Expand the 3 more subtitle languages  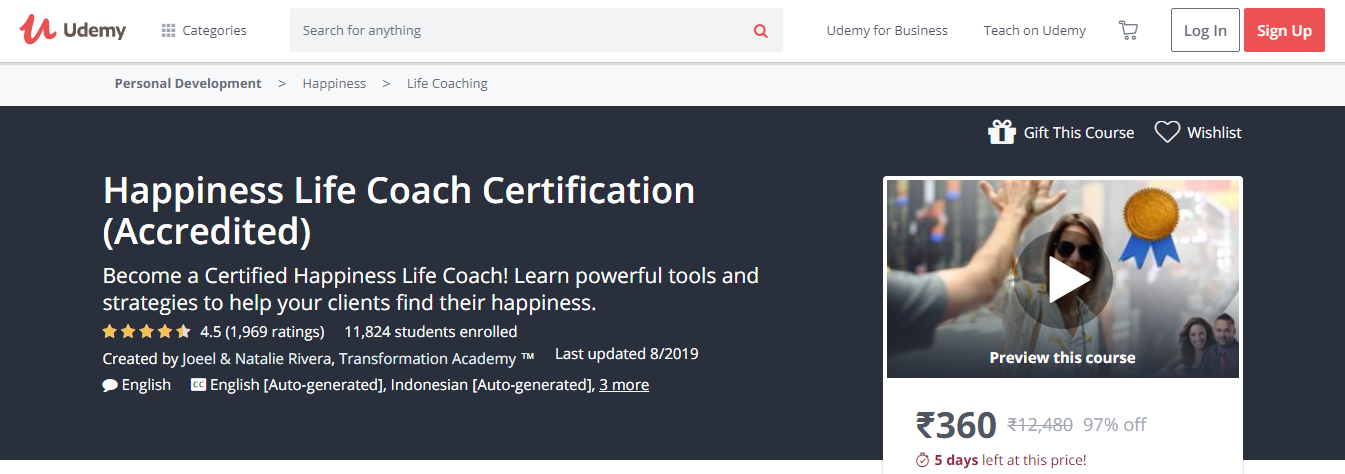624,385
